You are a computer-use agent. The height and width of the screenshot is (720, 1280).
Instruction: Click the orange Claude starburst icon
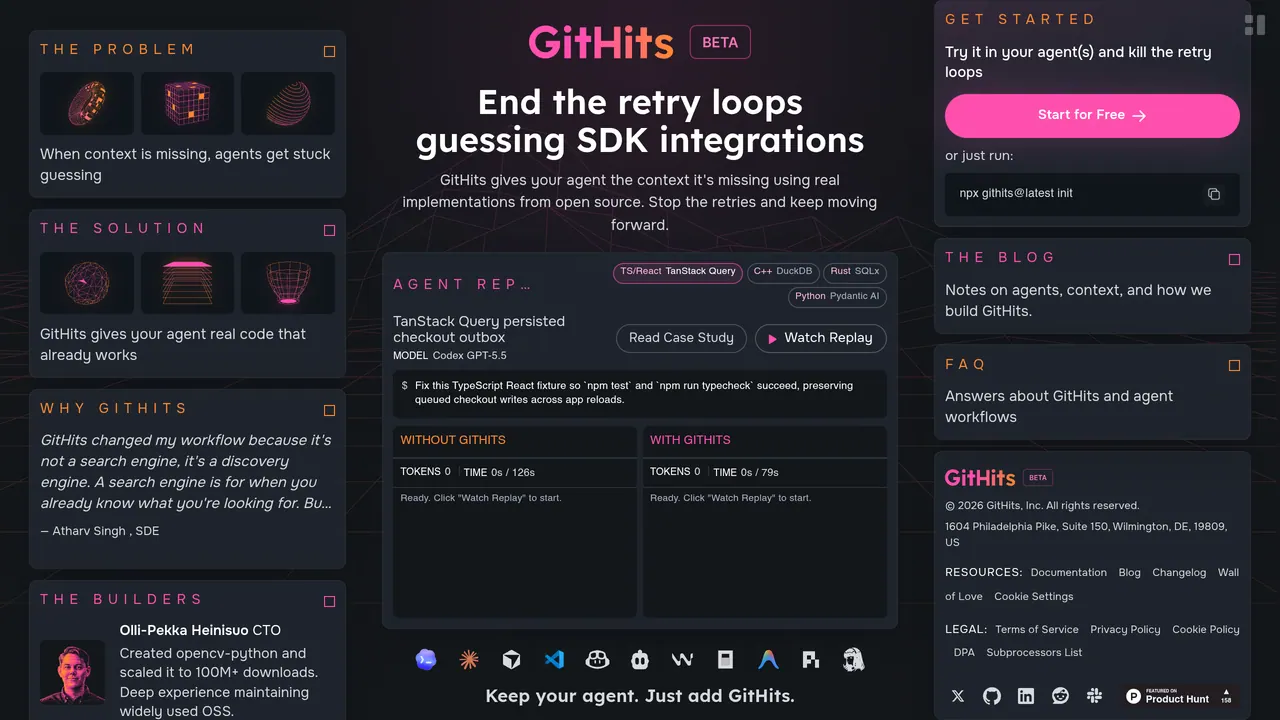tap(469, 660)
